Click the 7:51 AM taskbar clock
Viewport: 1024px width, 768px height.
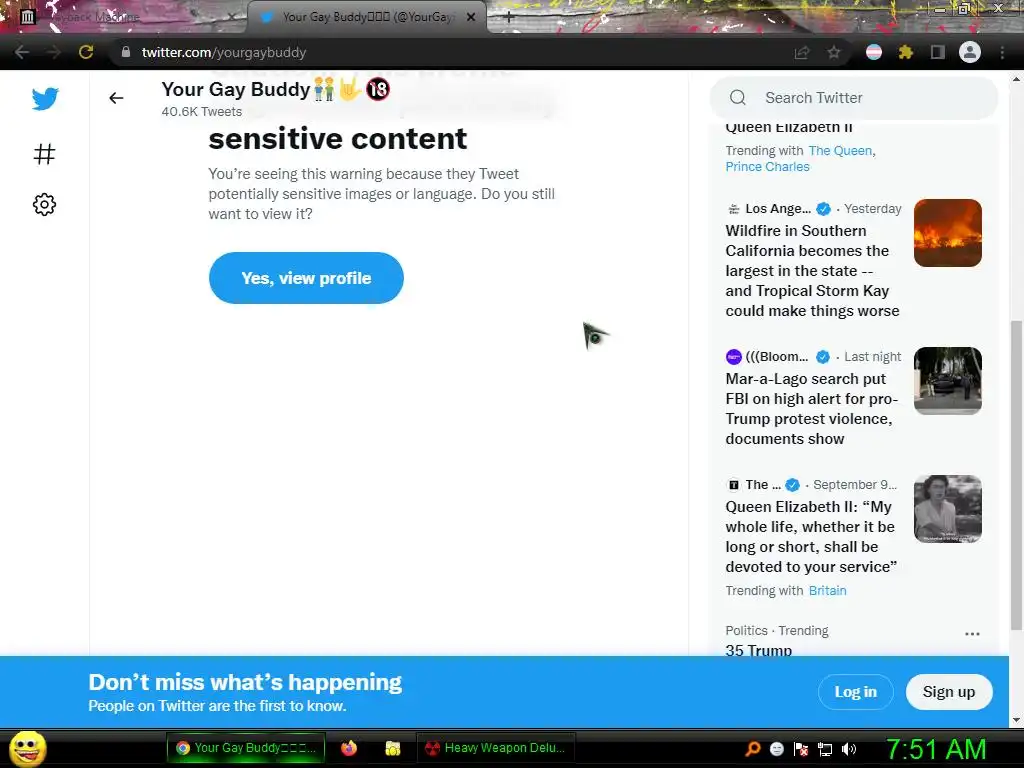936,749
